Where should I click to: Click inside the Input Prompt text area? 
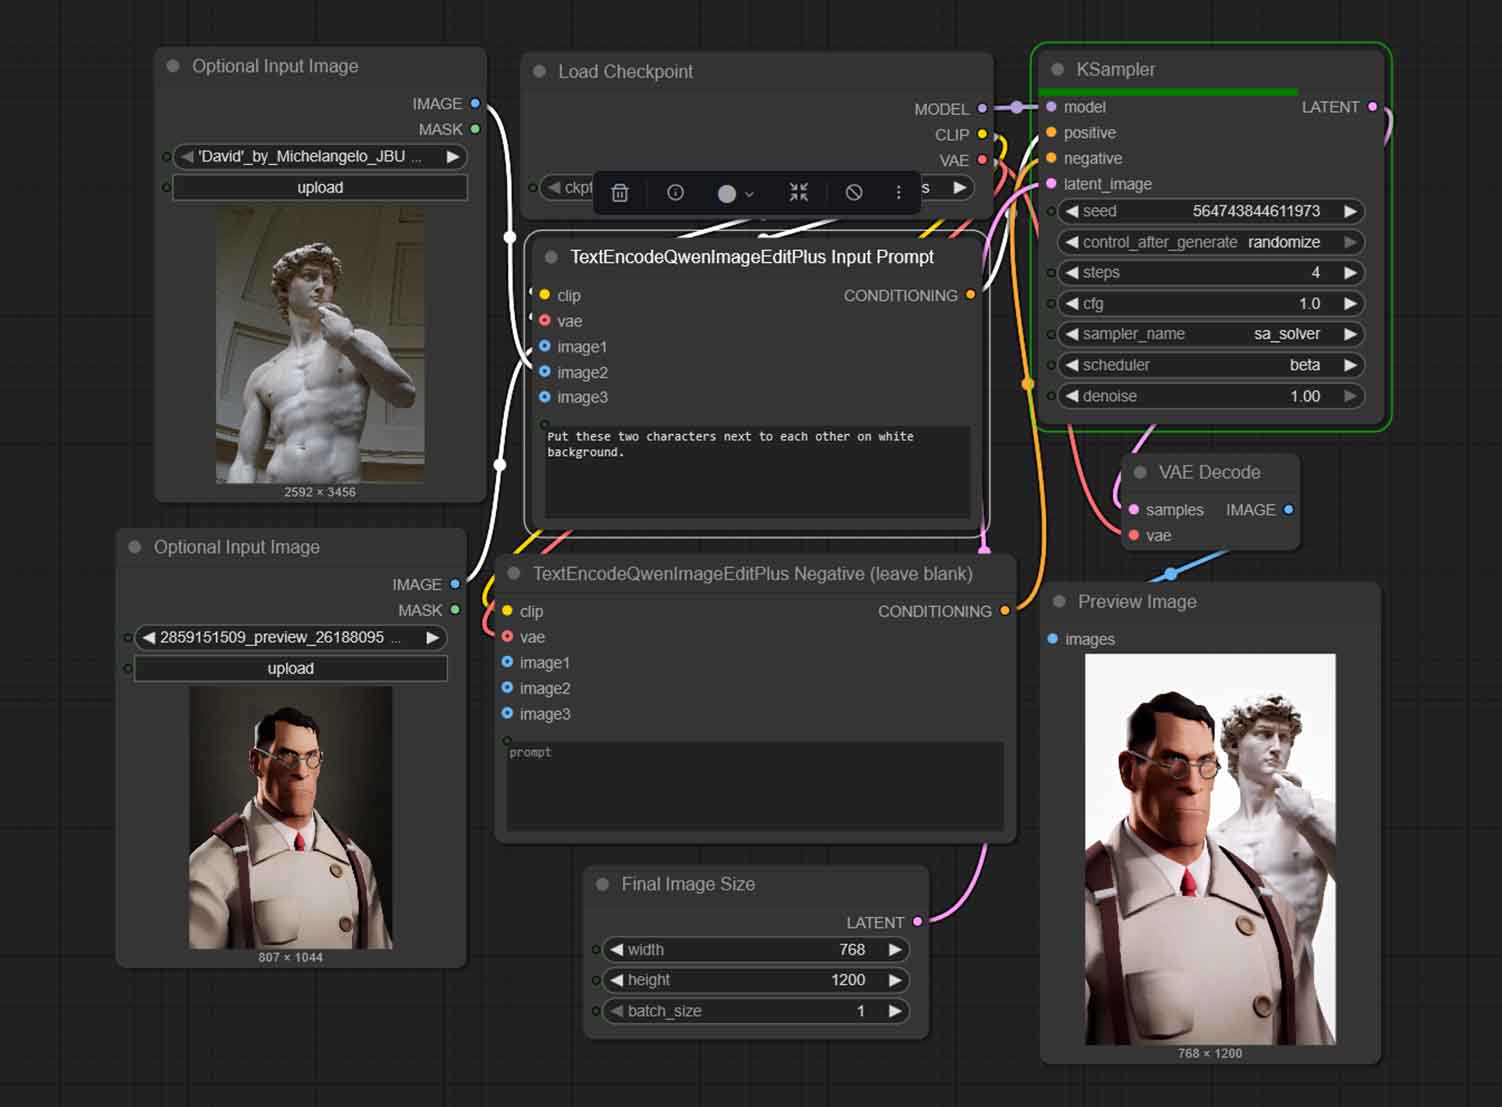(756, 470)
